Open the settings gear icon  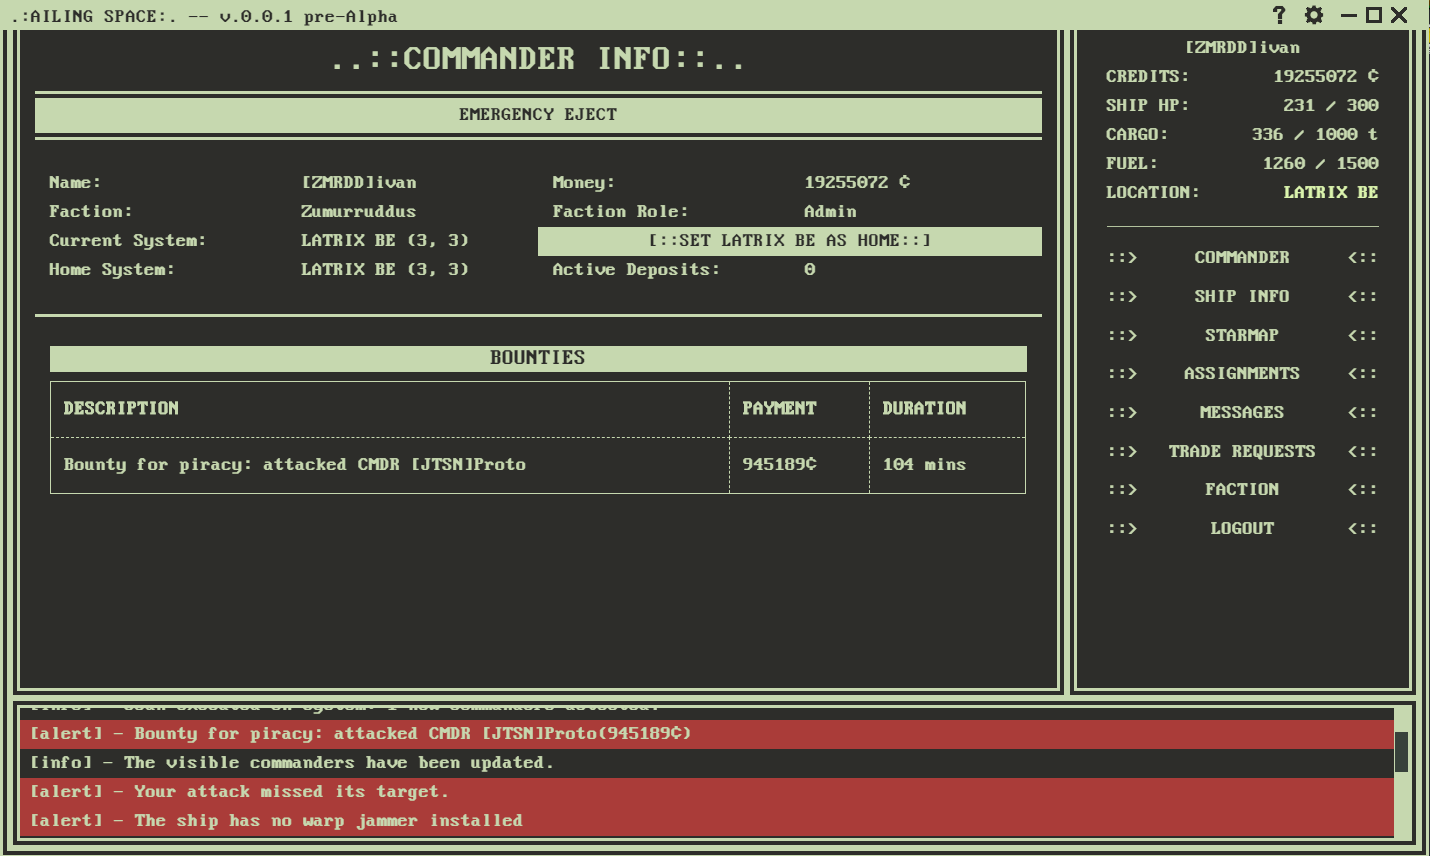1313,15
